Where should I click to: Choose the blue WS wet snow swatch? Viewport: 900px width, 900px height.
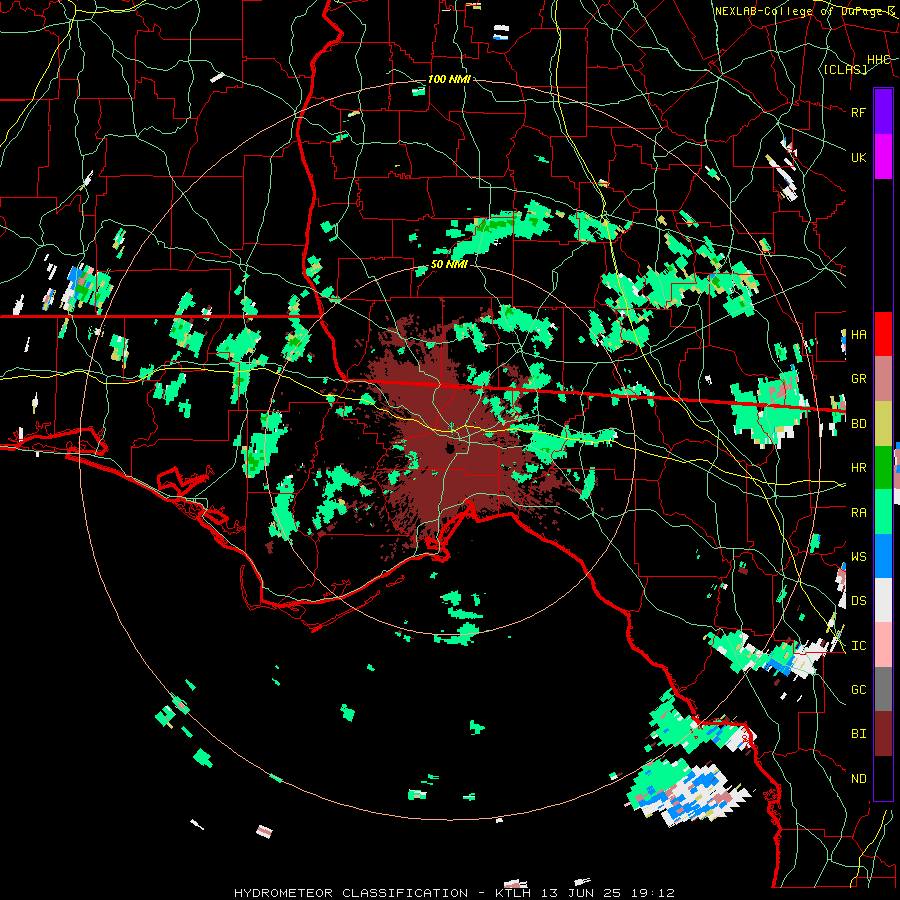click(x=883, y=556)
